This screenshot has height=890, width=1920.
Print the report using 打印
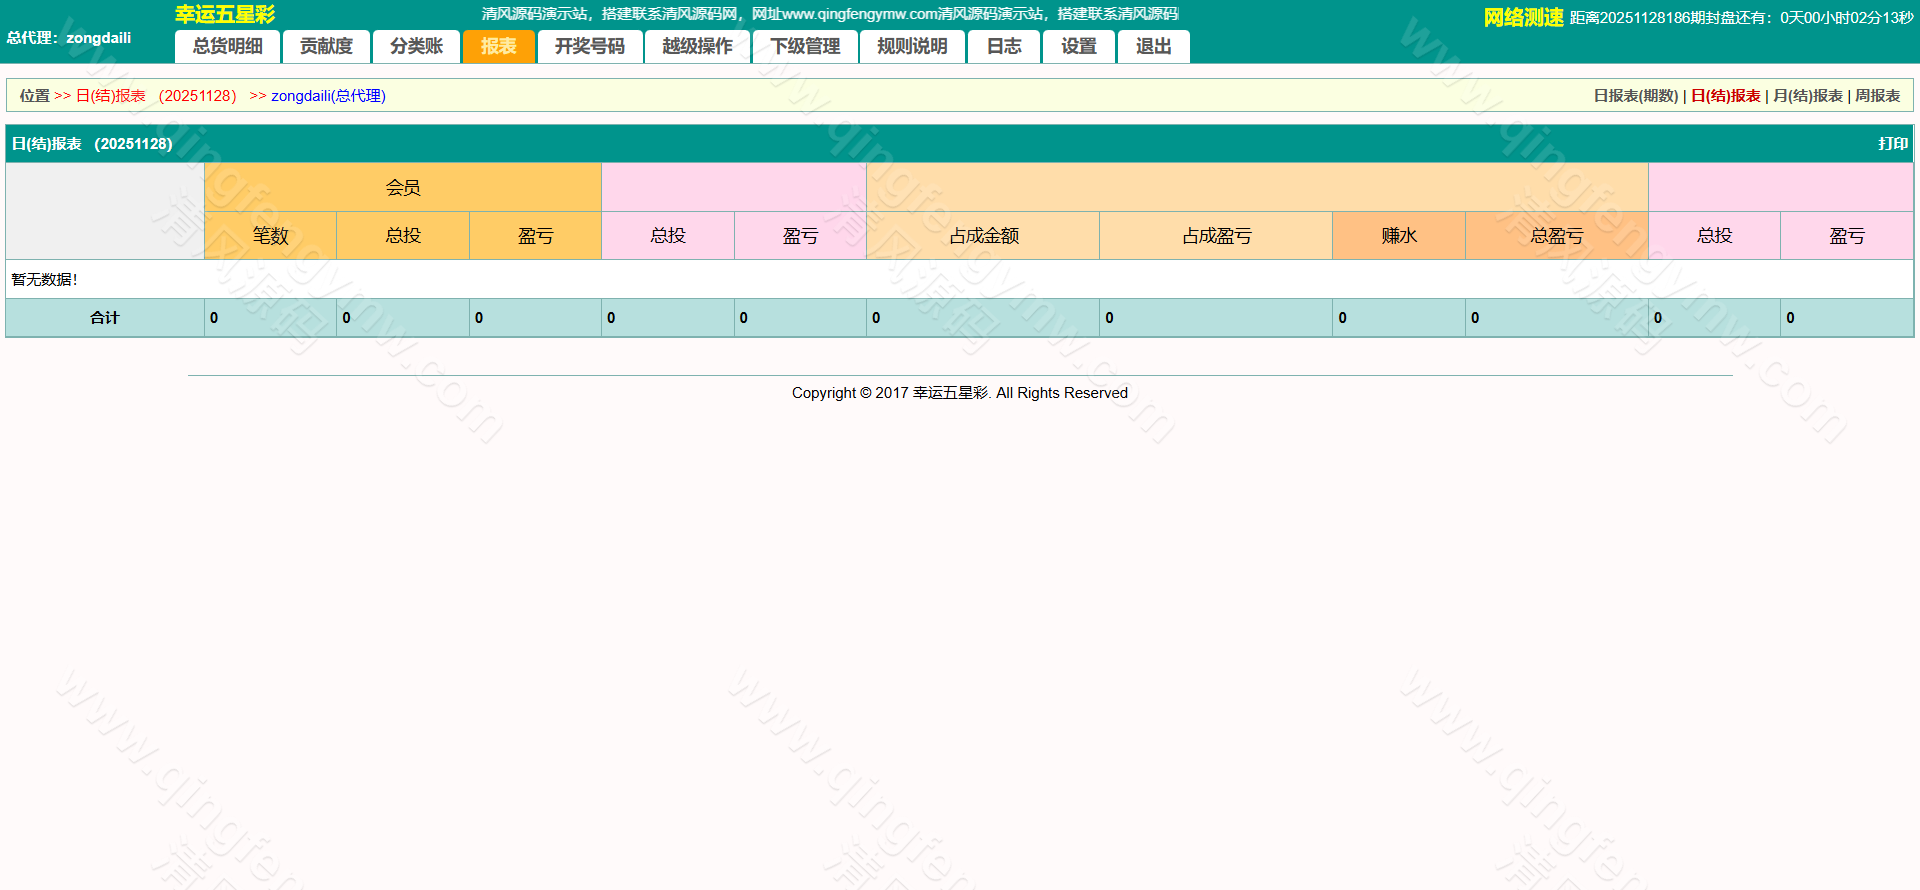coord(1892,144)
